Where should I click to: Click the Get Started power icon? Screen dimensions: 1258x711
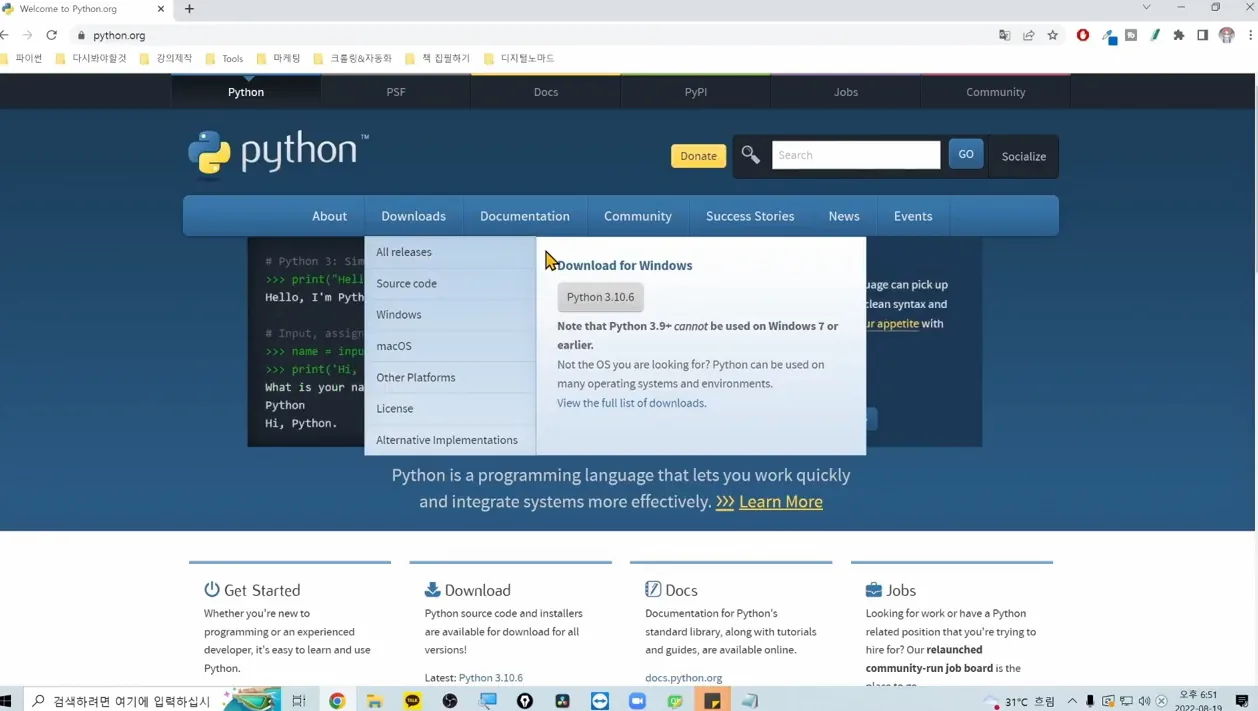(212, 589)
